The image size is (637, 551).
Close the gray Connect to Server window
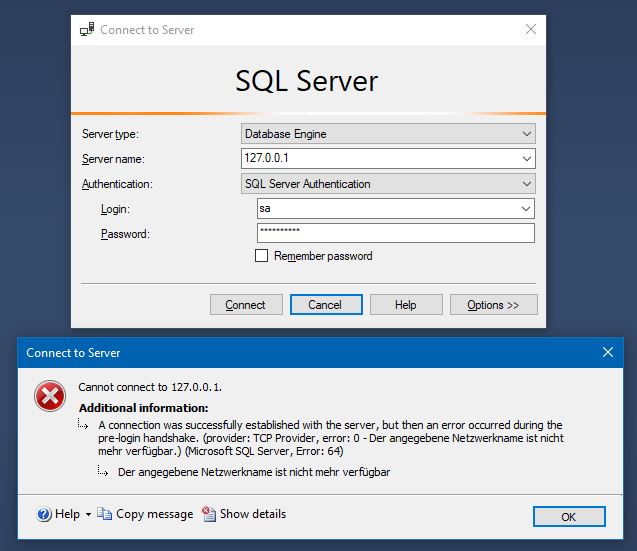[x=531, y=29]
